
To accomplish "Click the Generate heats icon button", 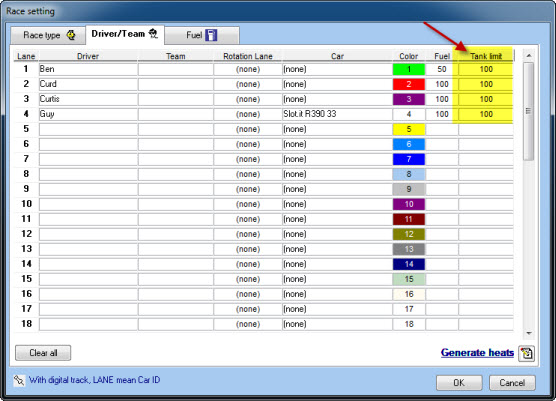I will (x=527, y=353).
